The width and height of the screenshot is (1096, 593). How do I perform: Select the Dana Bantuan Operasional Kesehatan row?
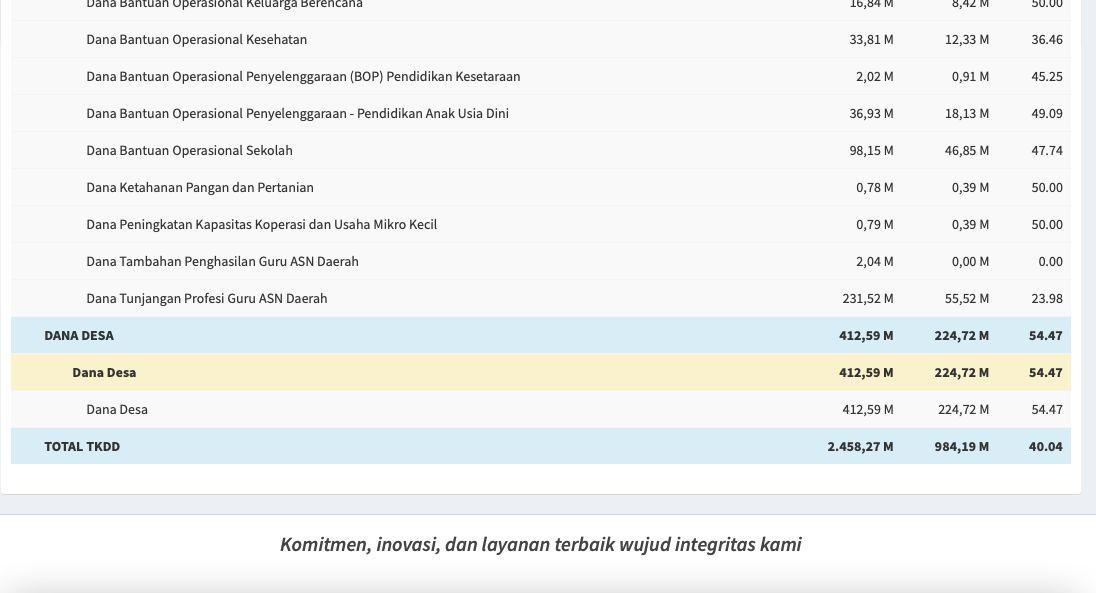196,40
